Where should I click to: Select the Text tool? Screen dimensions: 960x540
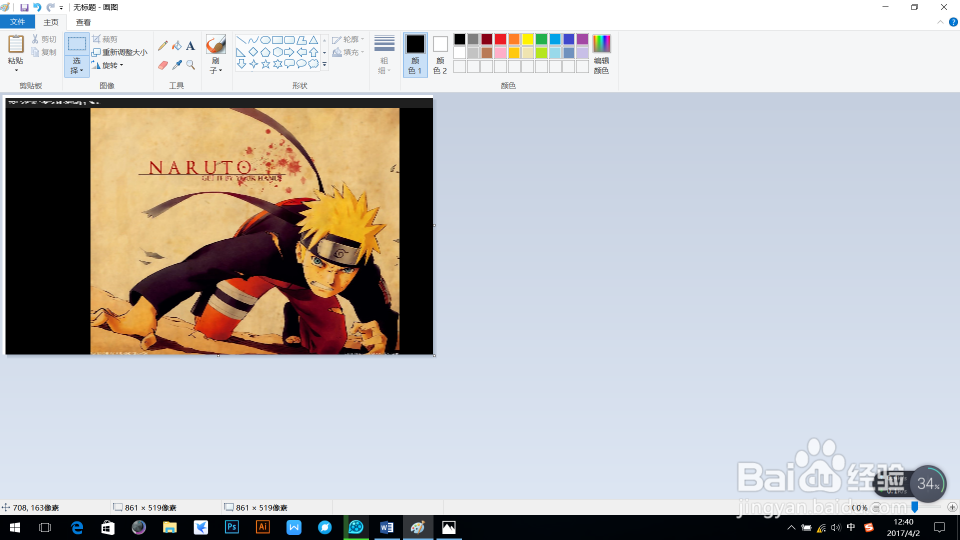tap(190, 46)
